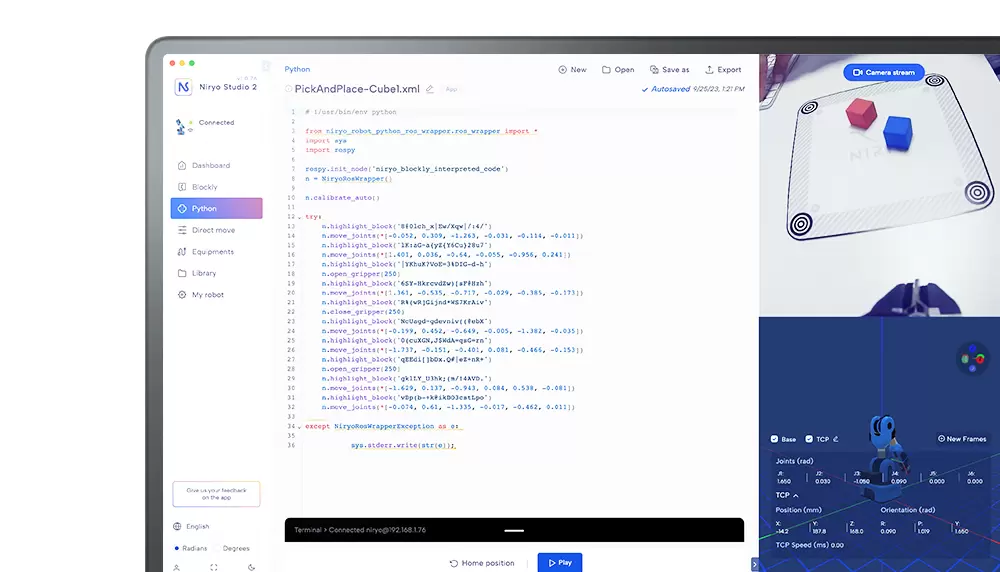This screenshot has height=572, width=1000.
Task: Open the Blockly editor from sidebar
Action: pyautogui.click(x=204, y=187)
